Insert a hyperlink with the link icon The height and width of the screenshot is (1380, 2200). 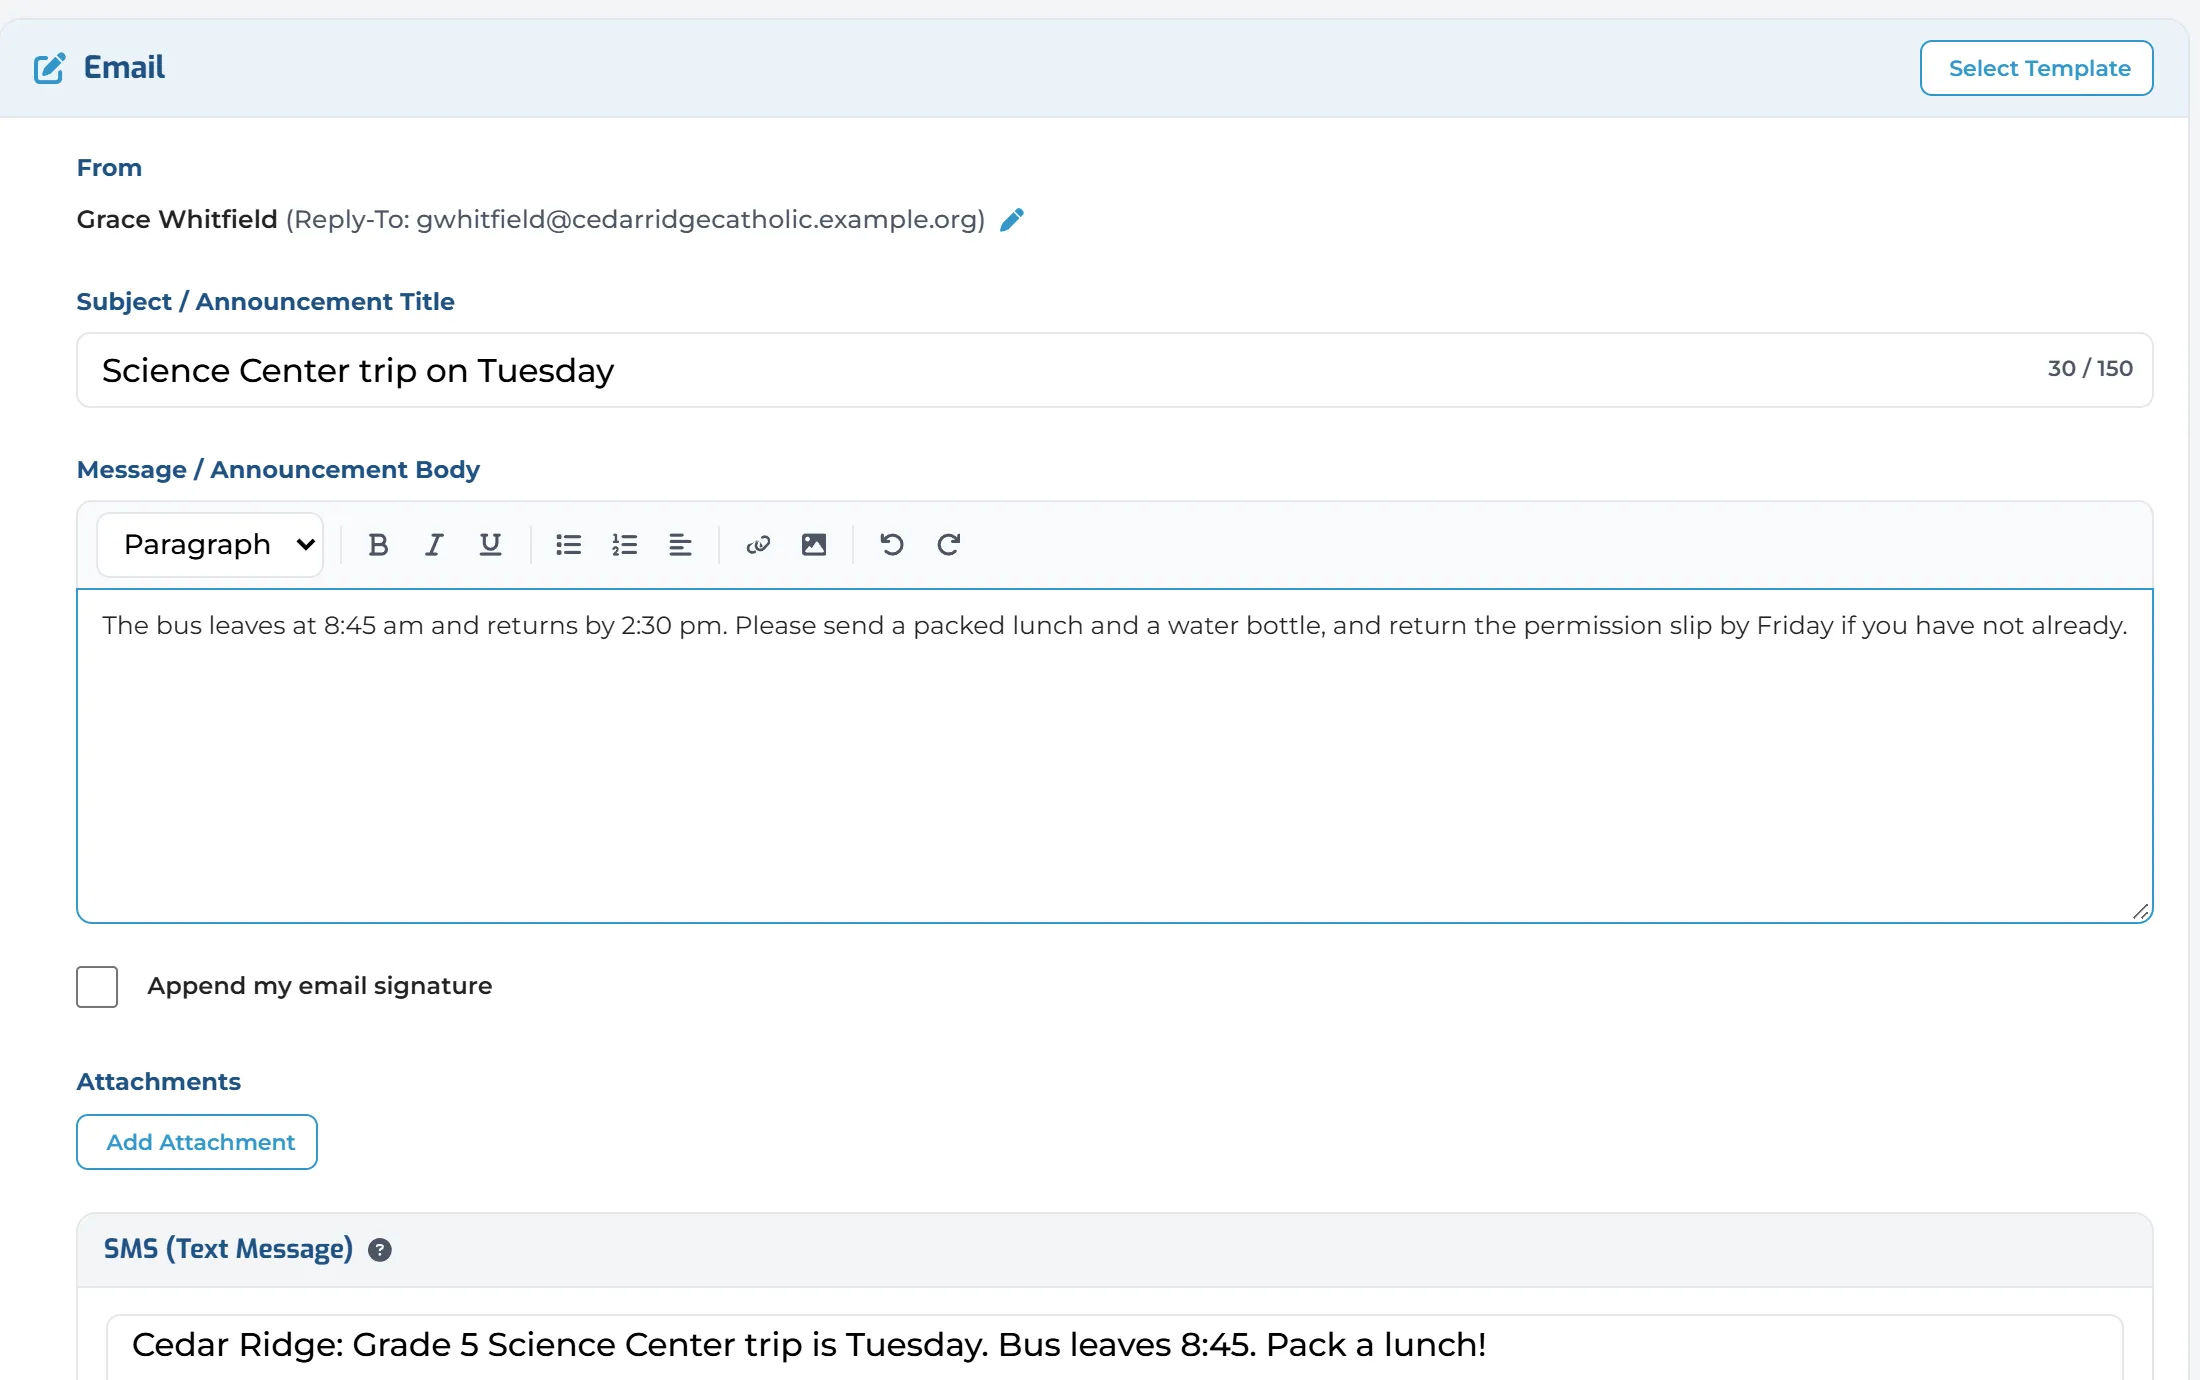758,545
